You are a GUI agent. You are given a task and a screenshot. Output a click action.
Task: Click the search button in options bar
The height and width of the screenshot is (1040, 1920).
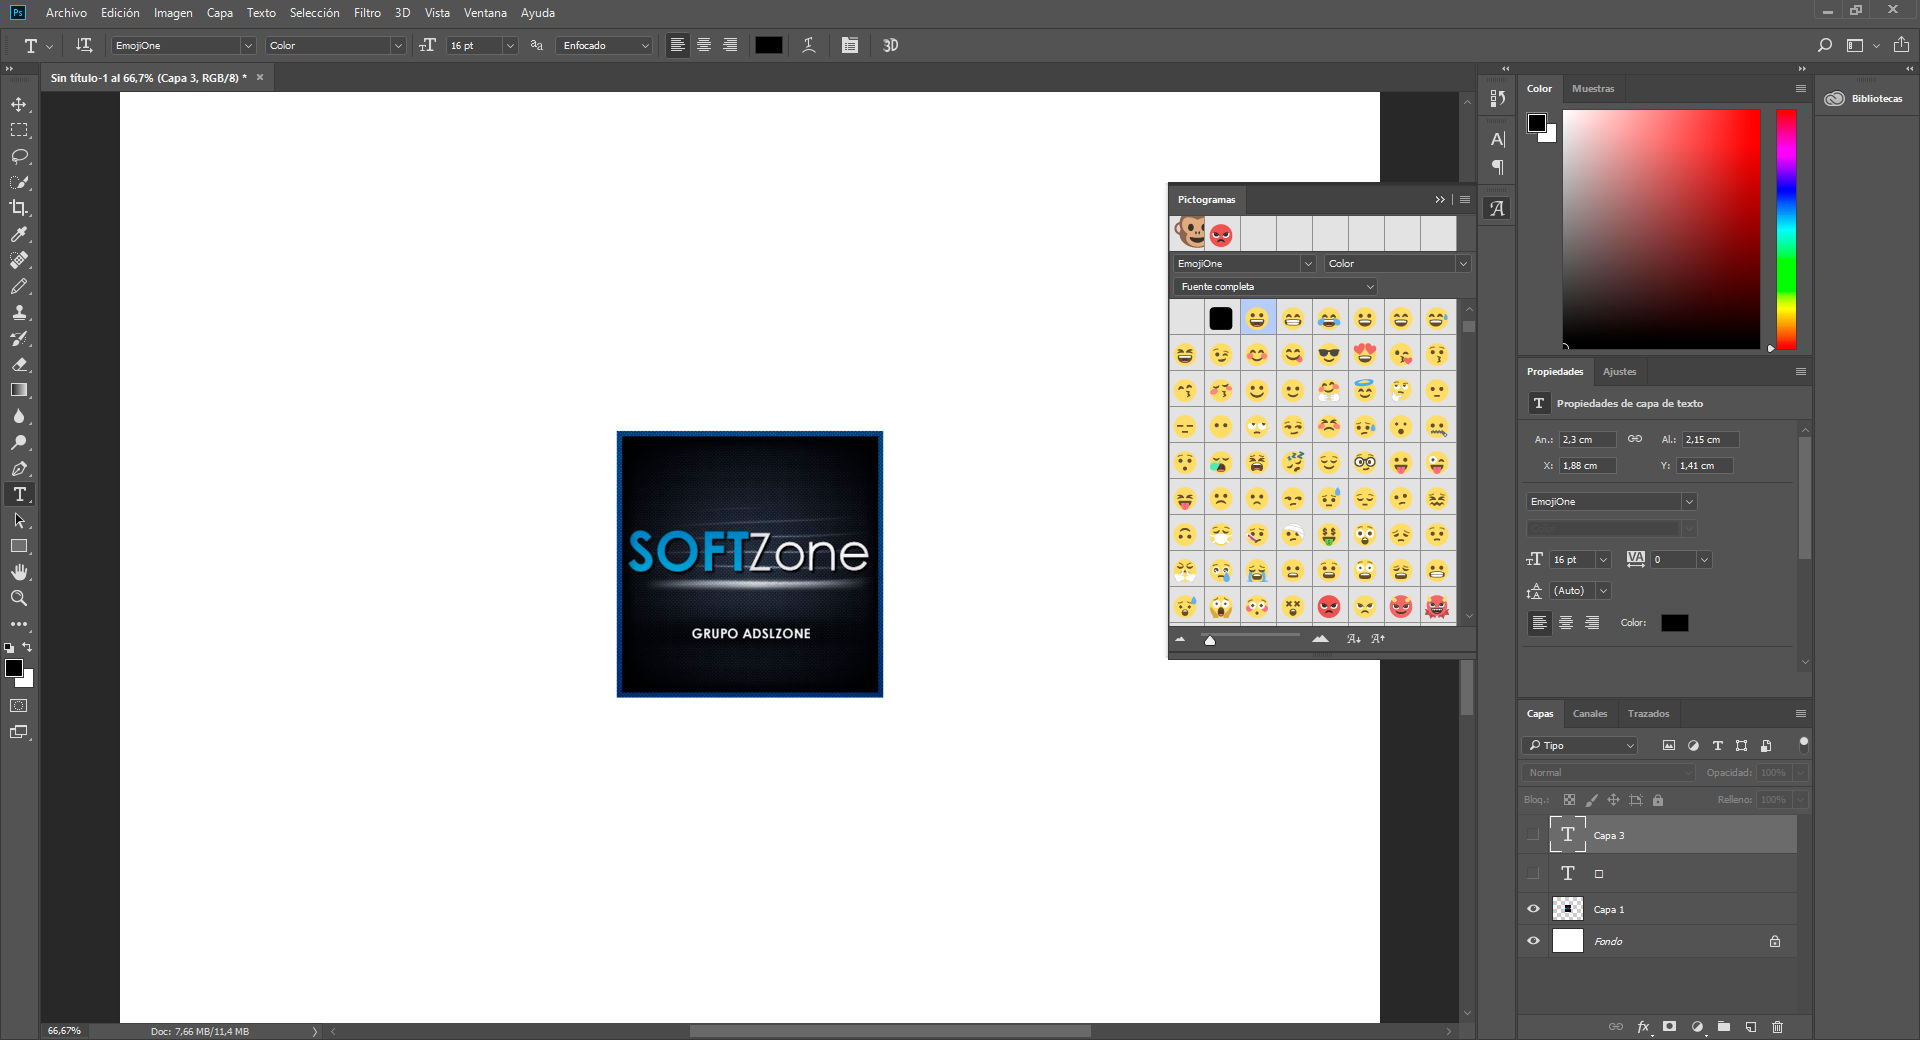(1825, 45)
